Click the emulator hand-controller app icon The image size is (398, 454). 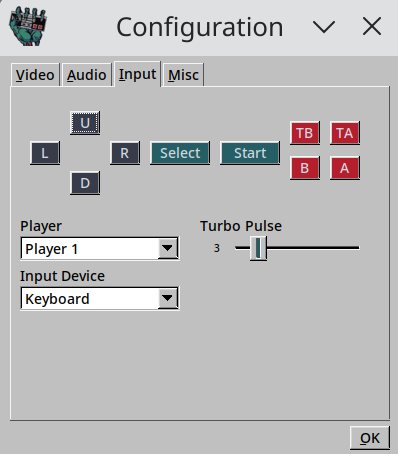28,27
